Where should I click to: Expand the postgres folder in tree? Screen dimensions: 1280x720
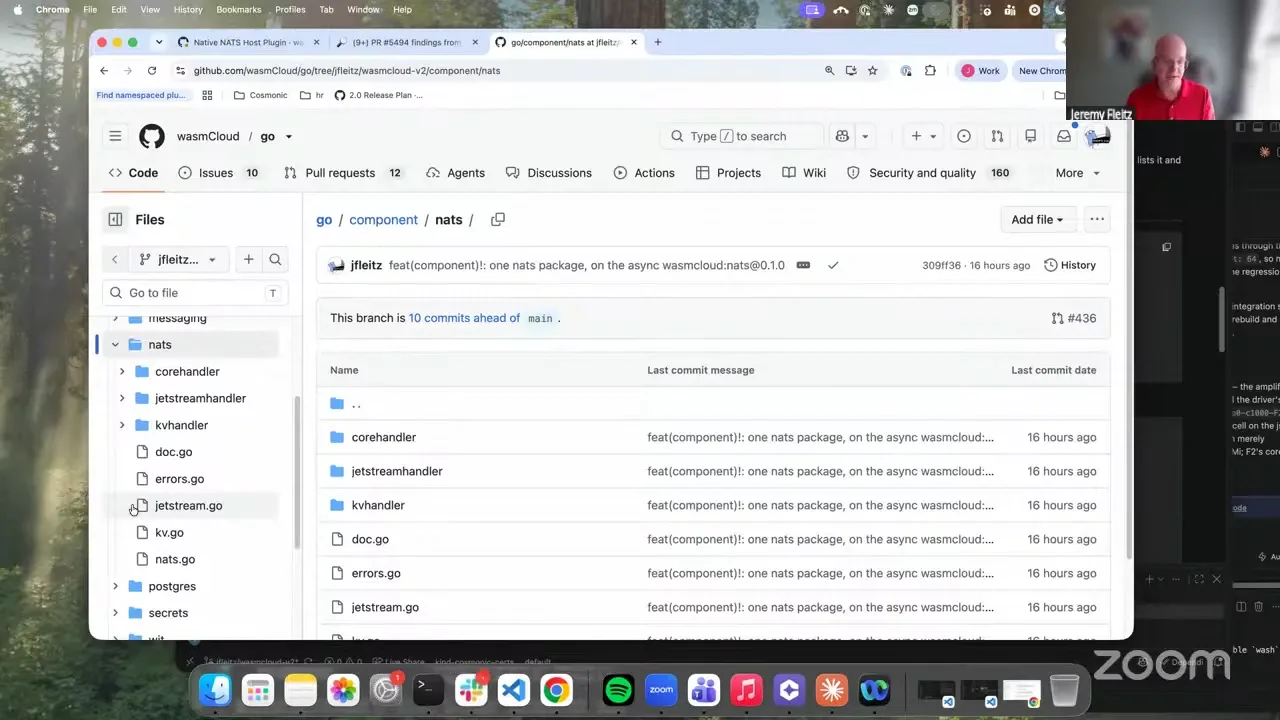click(115, 586)
